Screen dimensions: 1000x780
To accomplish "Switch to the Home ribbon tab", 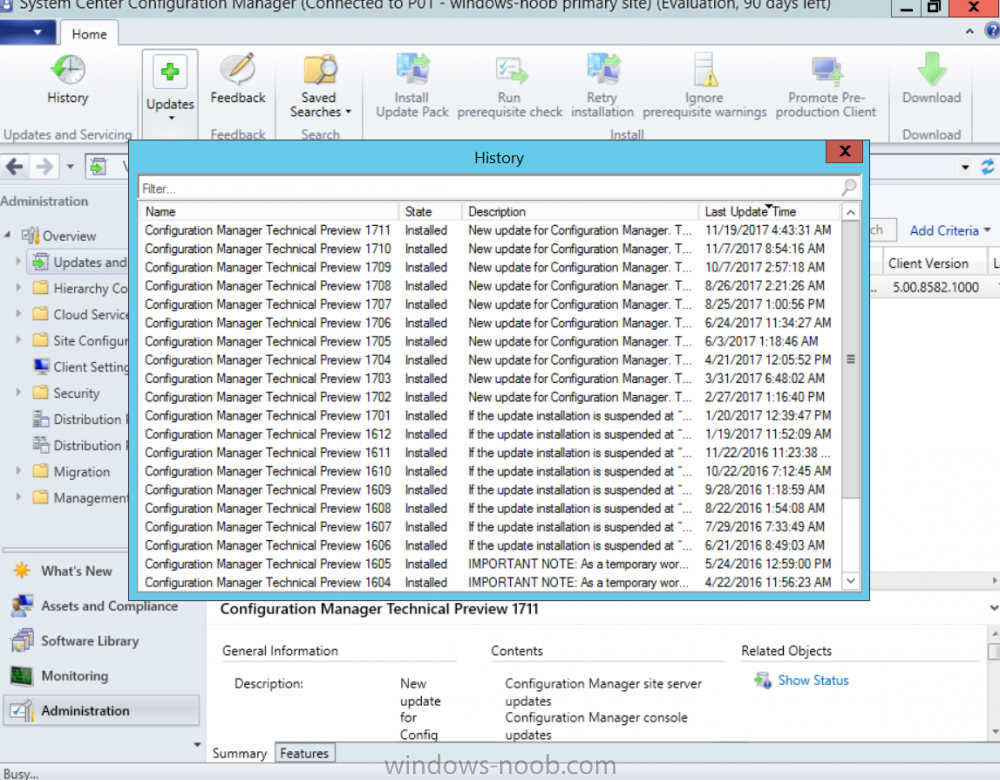I will 89,34.
